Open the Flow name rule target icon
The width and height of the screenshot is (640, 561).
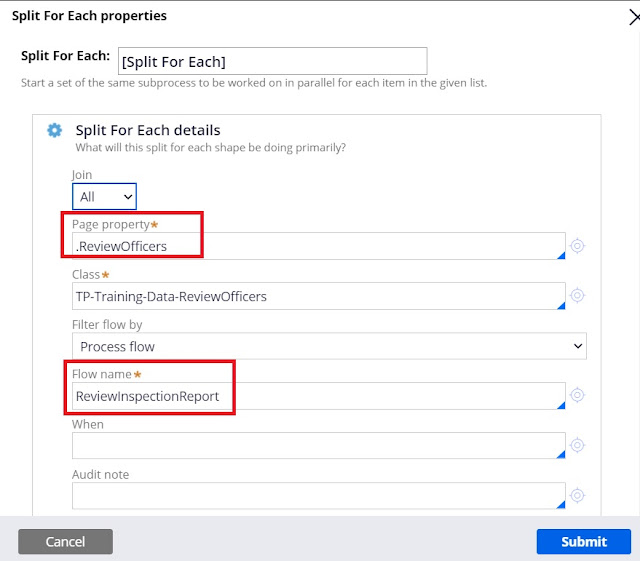click(x=577, y=395)
